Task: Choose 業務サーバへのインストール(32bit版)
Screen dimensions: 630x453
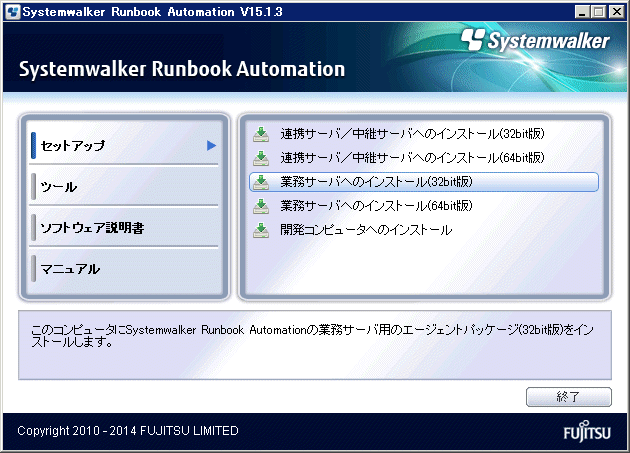Action: [376, 182]
